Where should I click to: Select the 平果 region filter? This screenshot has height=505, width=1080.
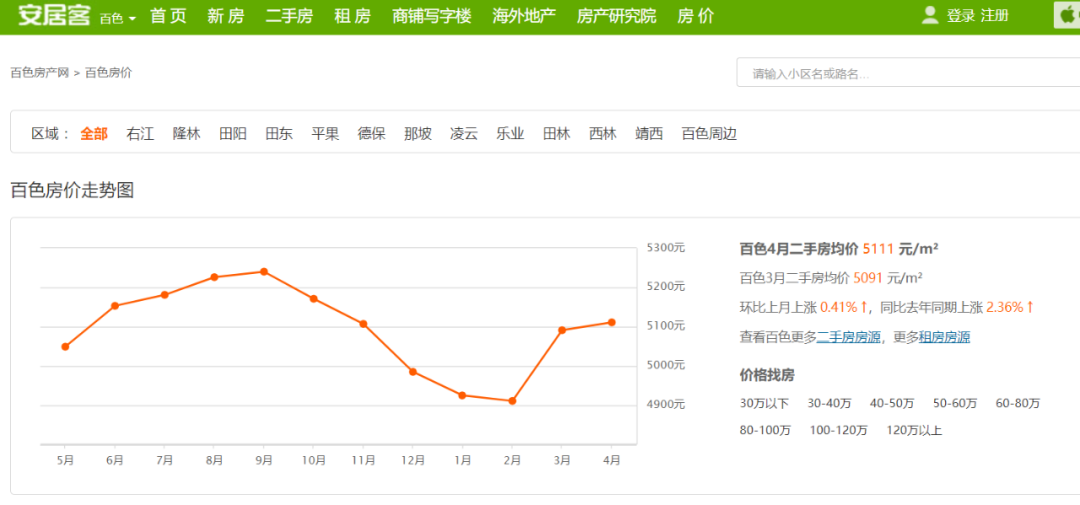[x=325, y=134]
